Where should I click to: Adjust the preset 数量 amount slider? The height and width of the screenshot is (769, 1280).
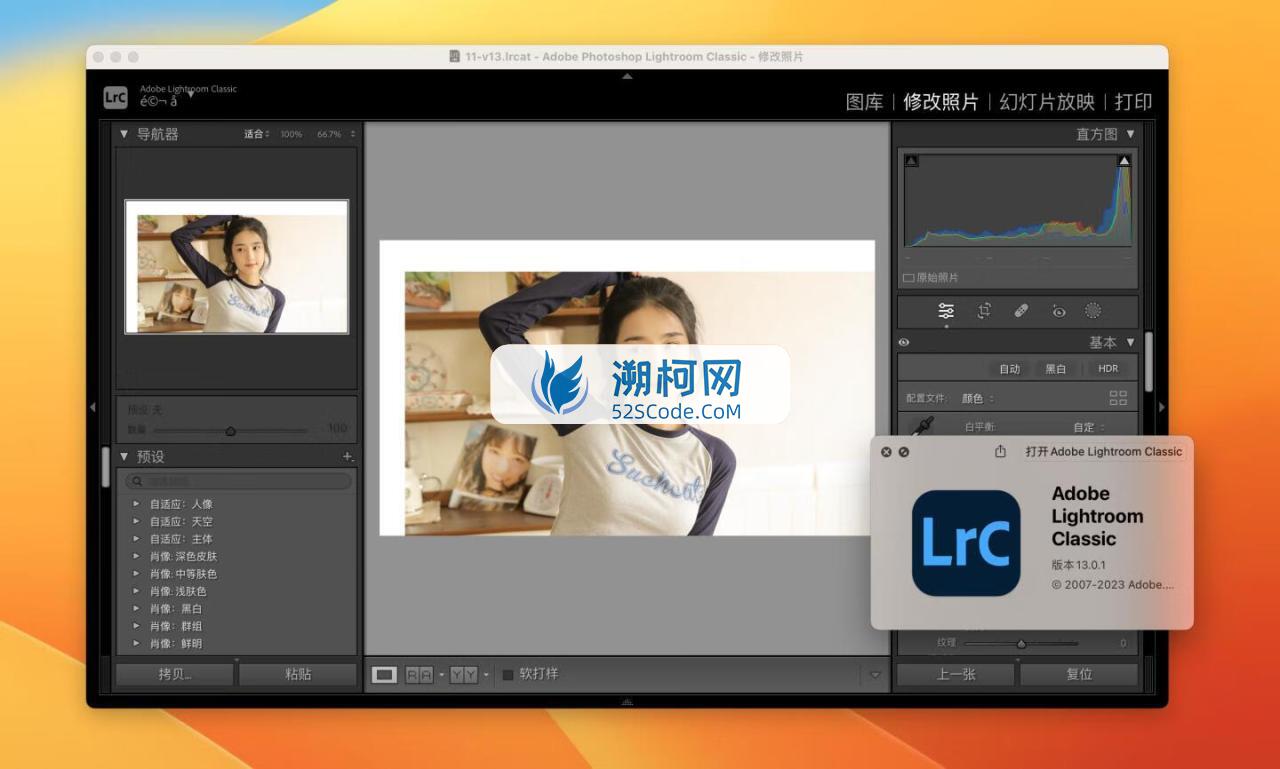click(230, 431)
